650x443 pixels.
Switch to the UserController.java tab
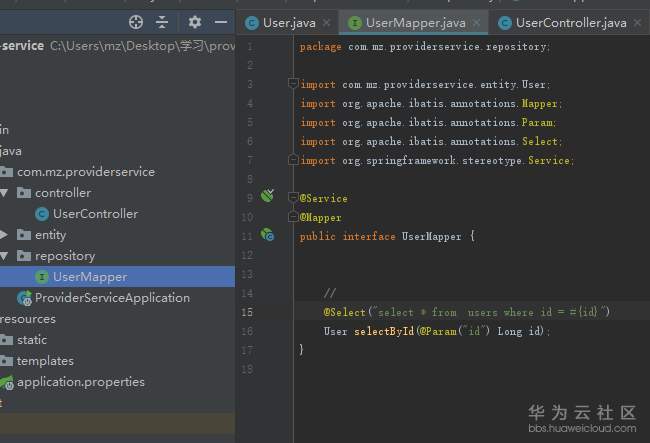click(x=571, y=23)
